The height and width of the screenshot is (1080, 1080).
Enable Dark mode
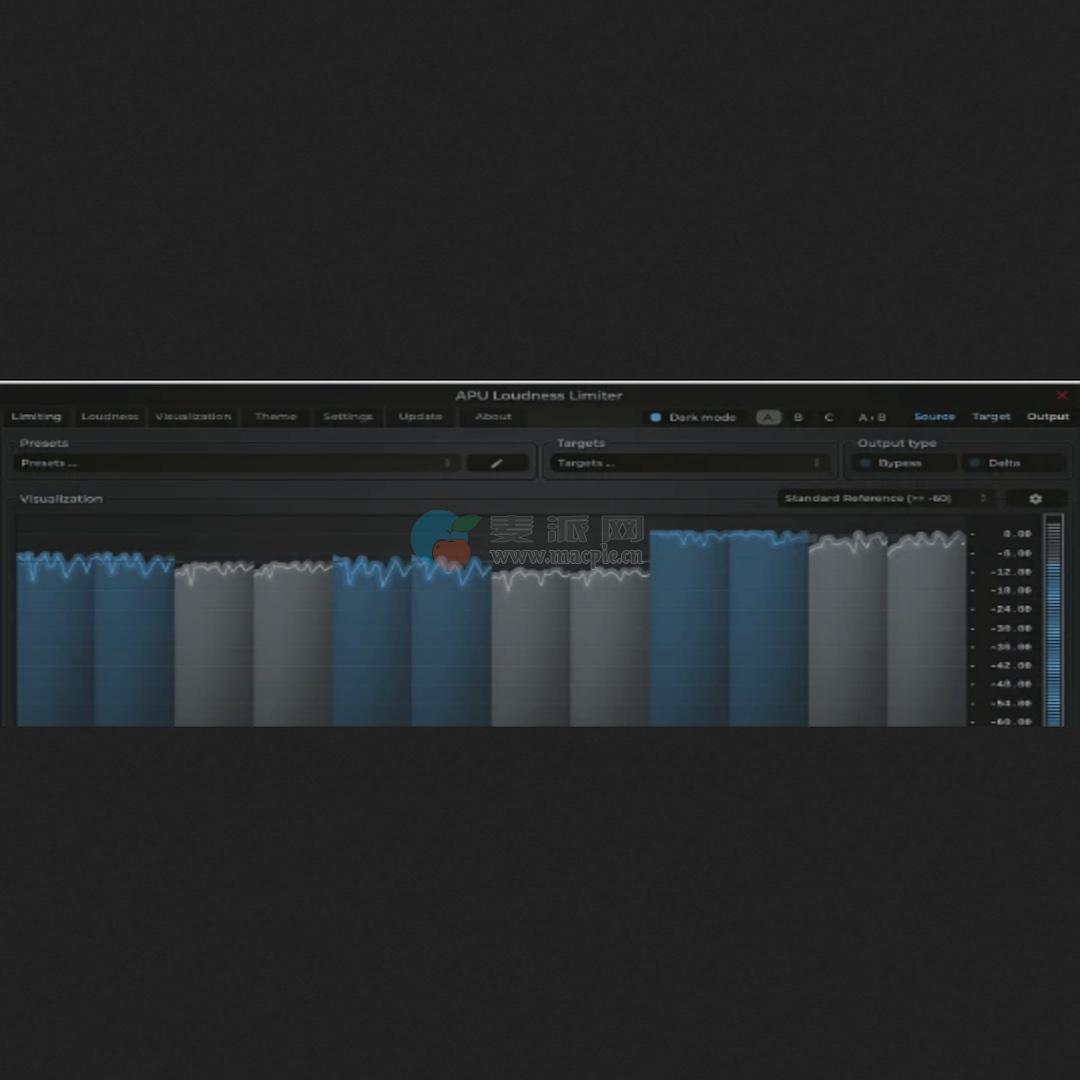click(x=657, y=418)
